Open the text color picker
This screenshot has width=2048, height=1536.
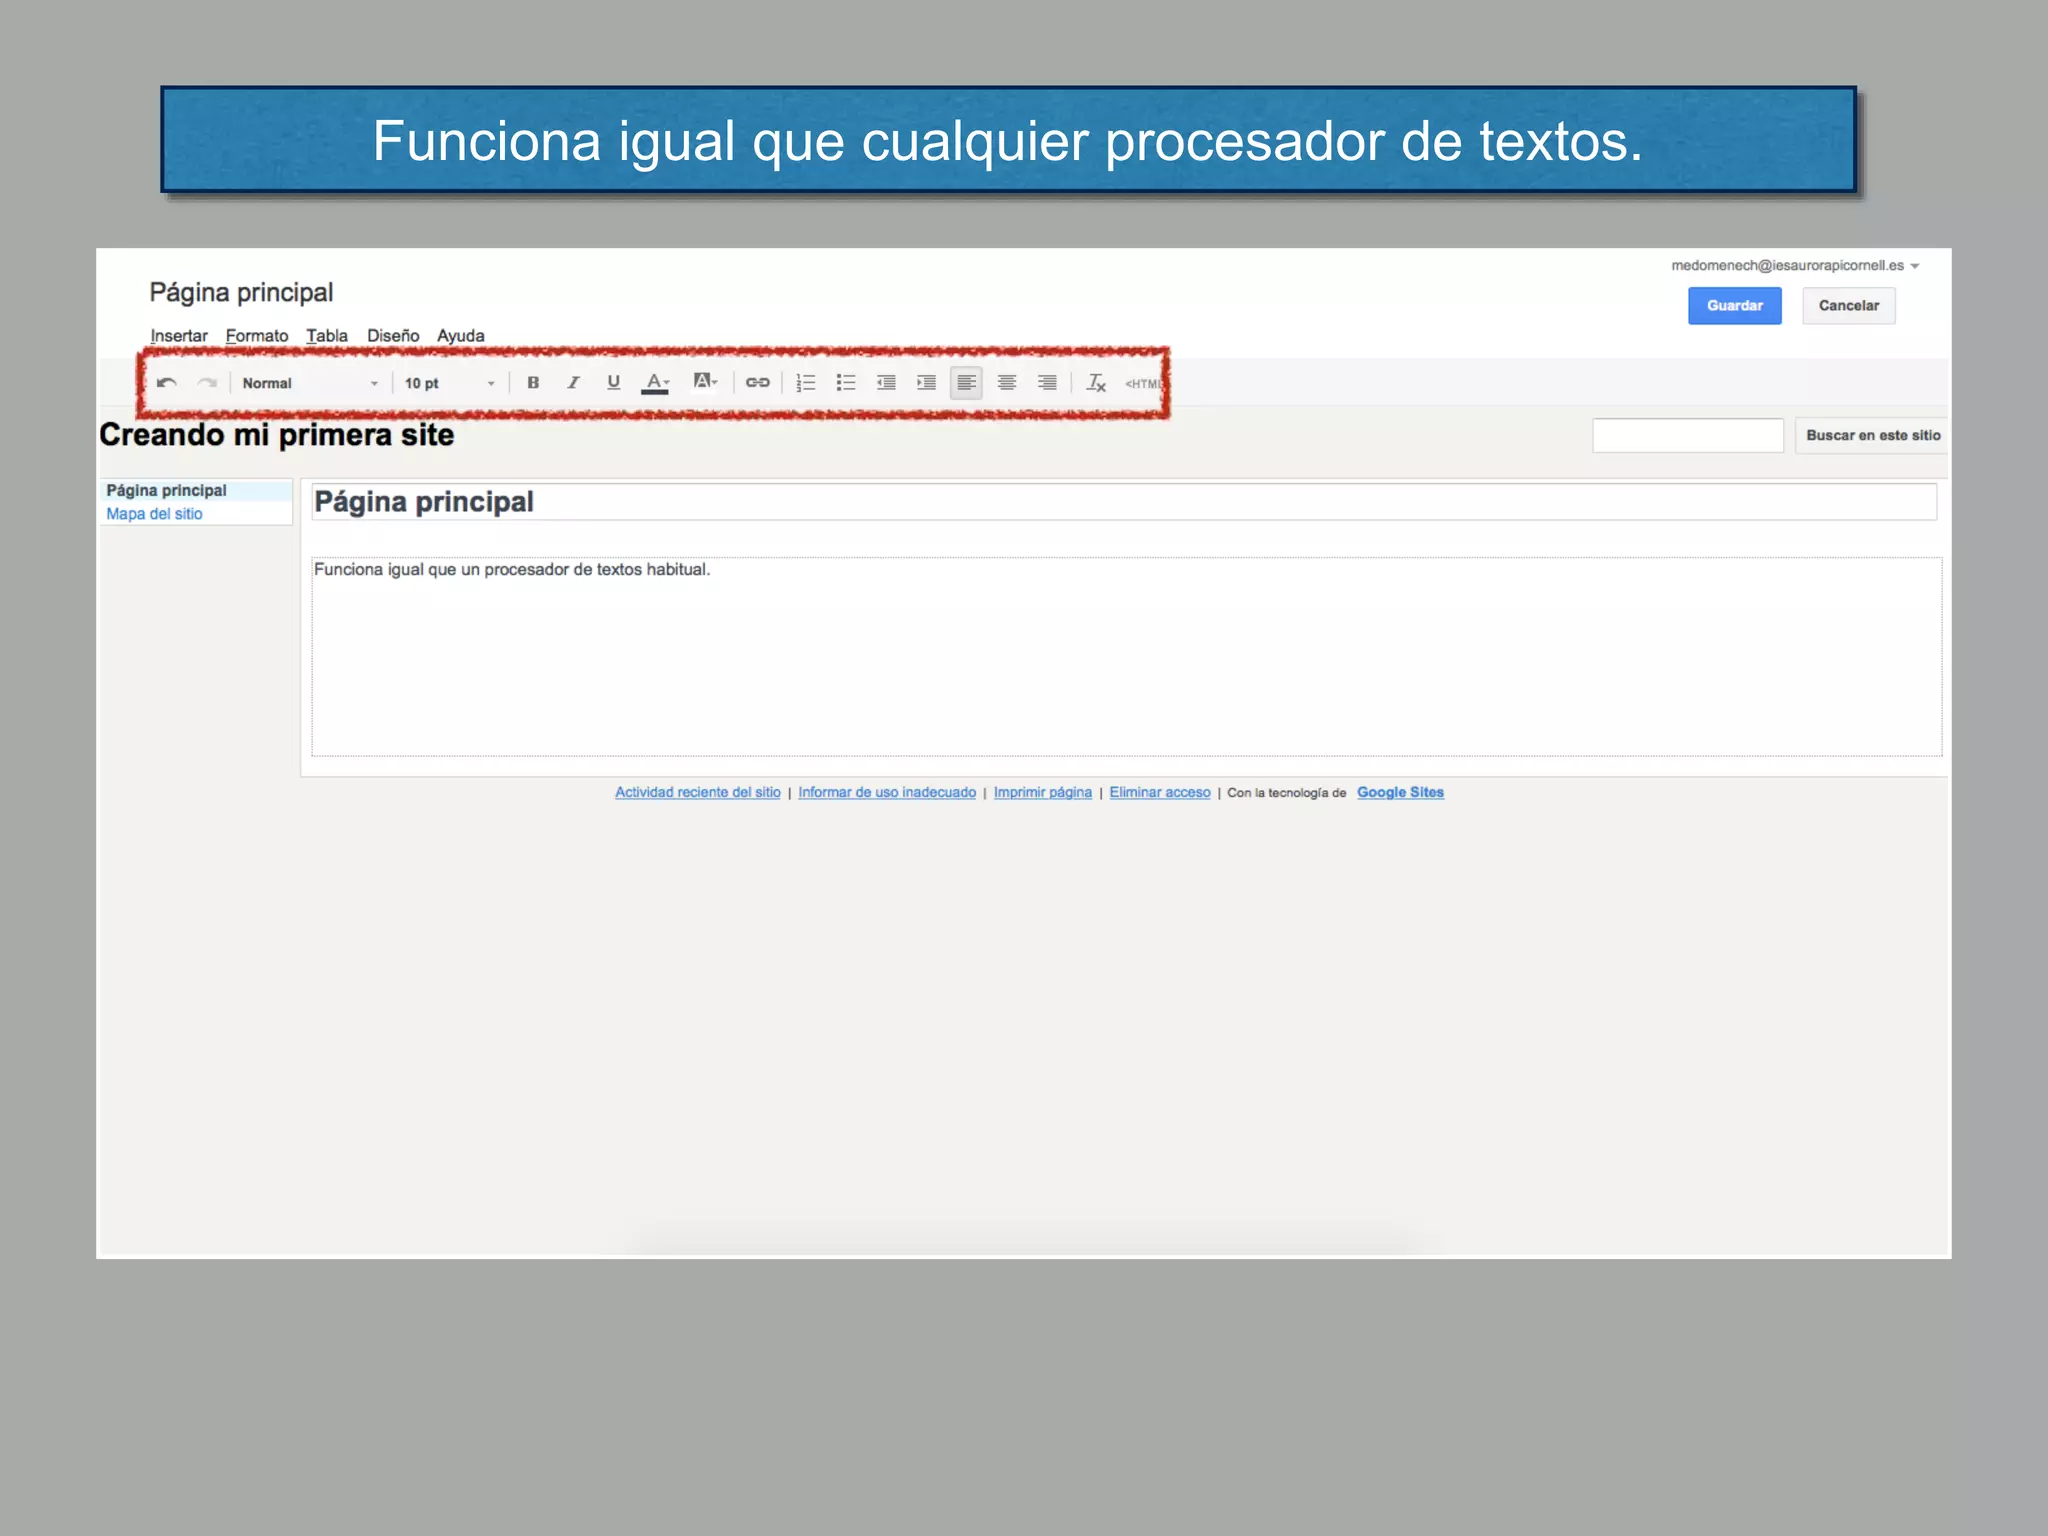(655, 383)
